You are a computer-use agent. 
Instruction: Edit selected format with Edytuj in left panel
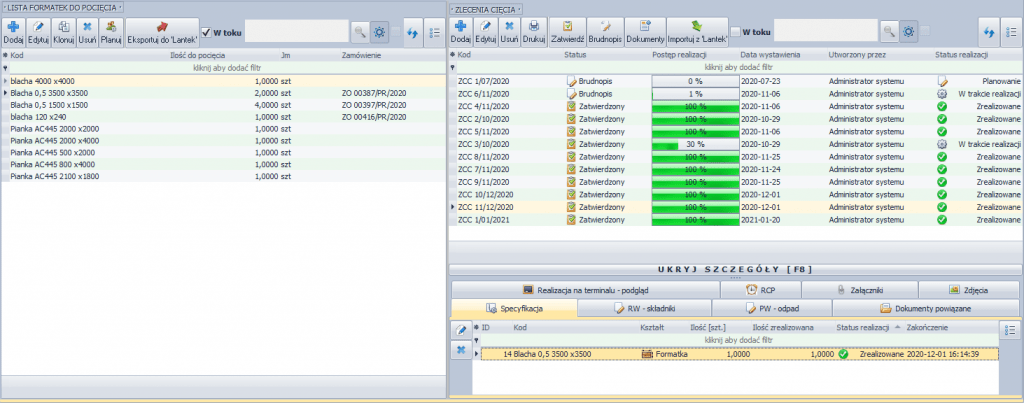39,31
